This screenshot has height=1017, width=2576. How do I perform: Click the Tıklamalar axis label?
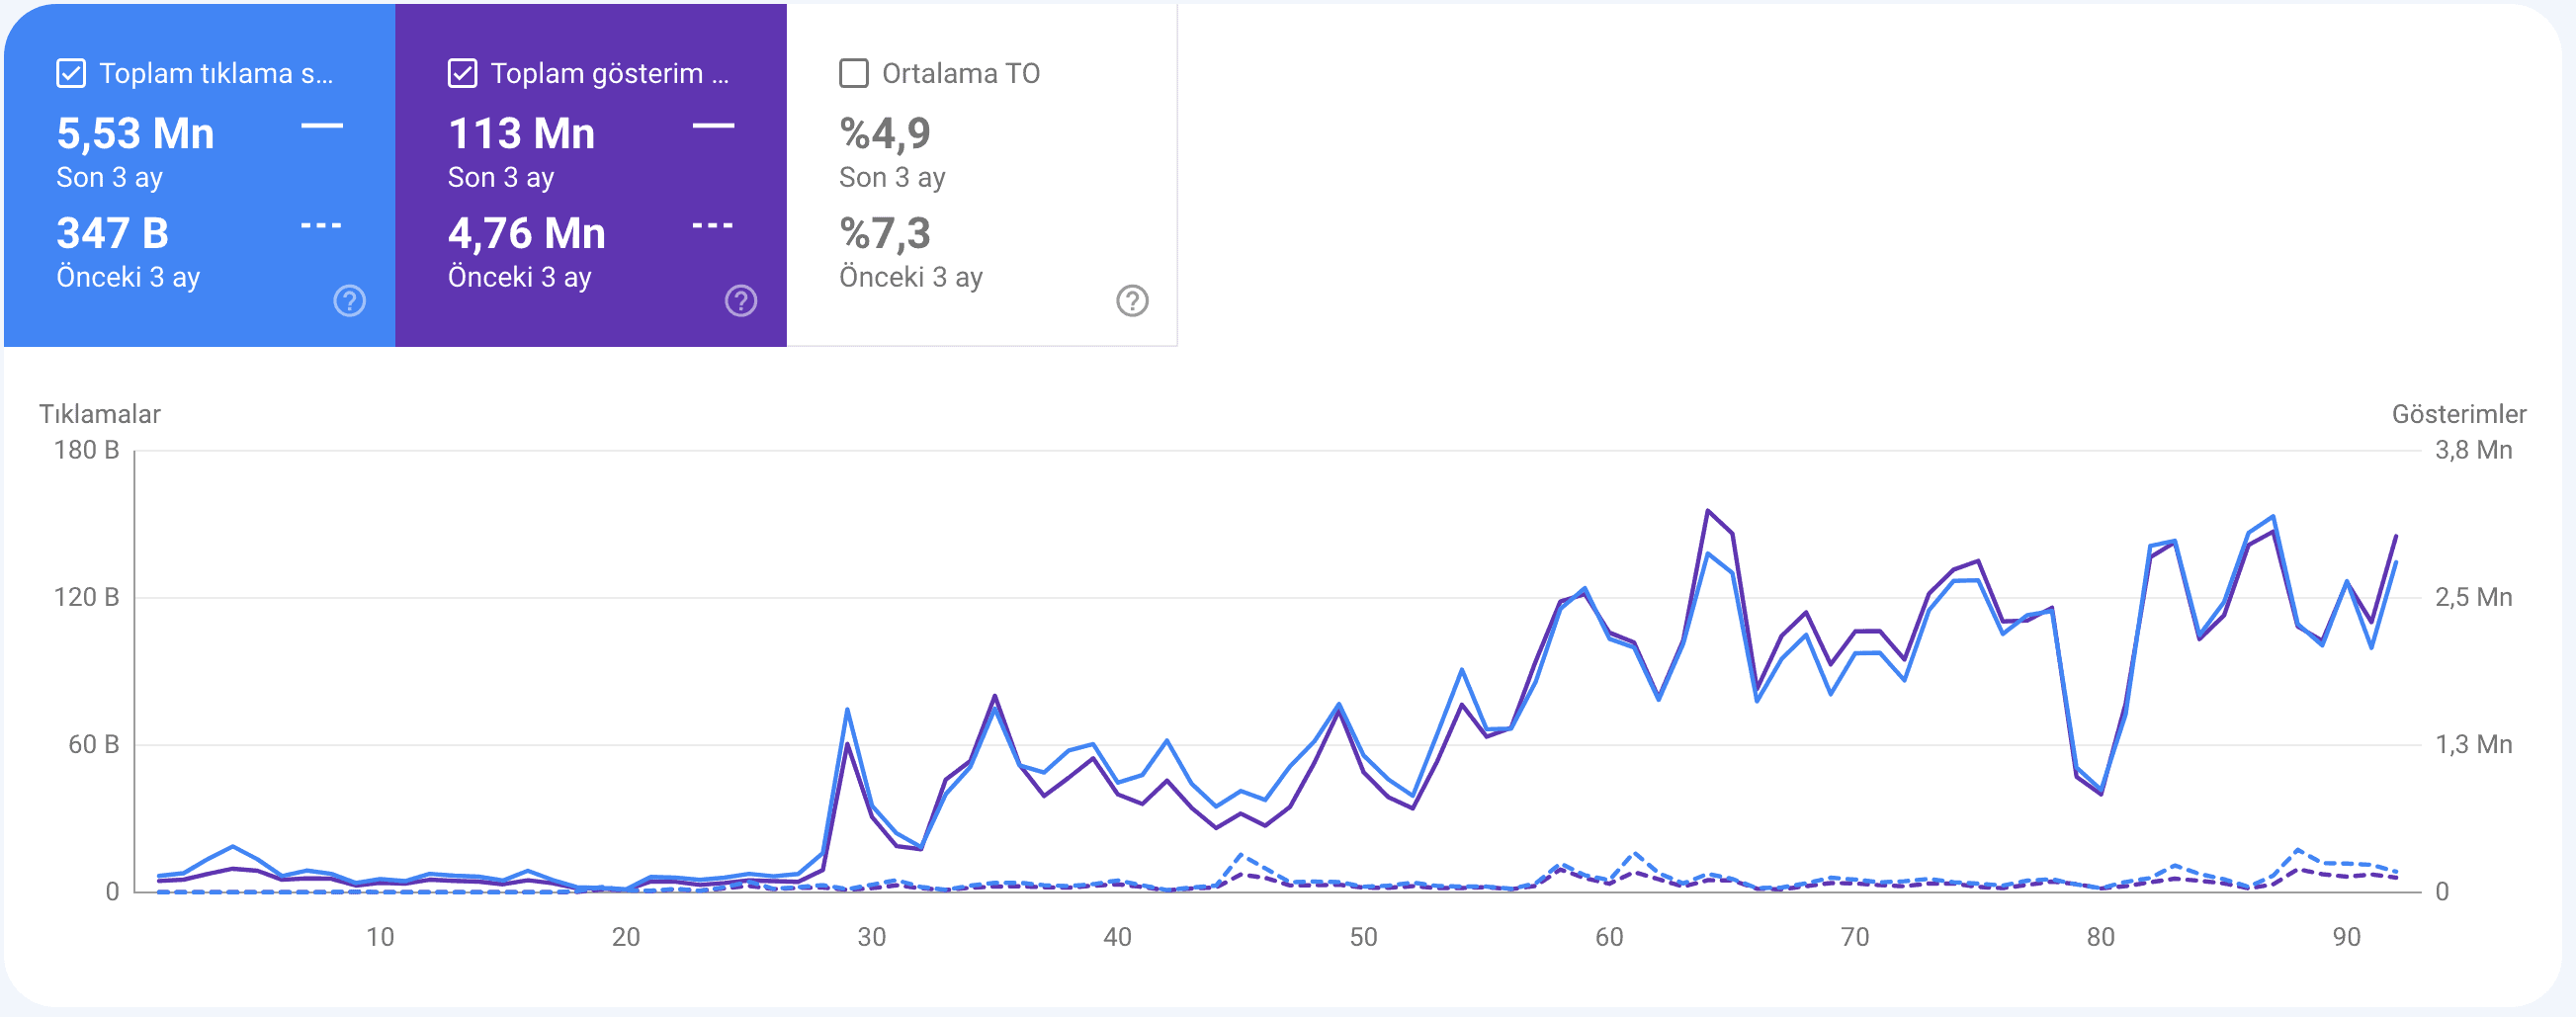point(100,413)
